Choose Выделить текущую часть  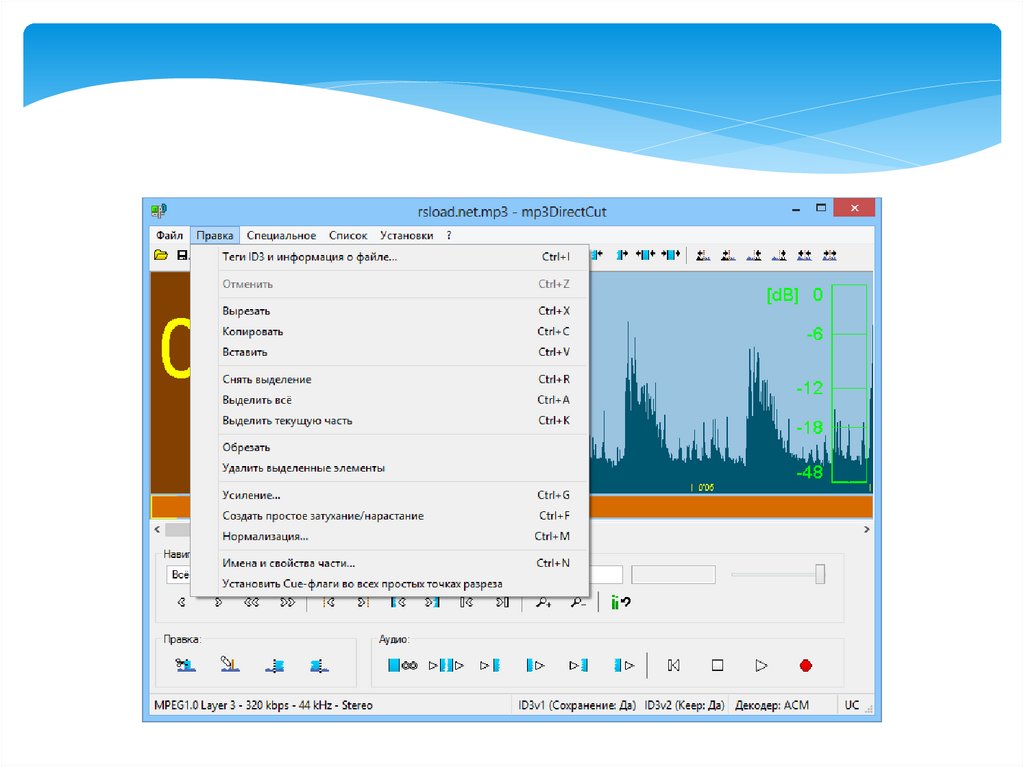[391, 421]
